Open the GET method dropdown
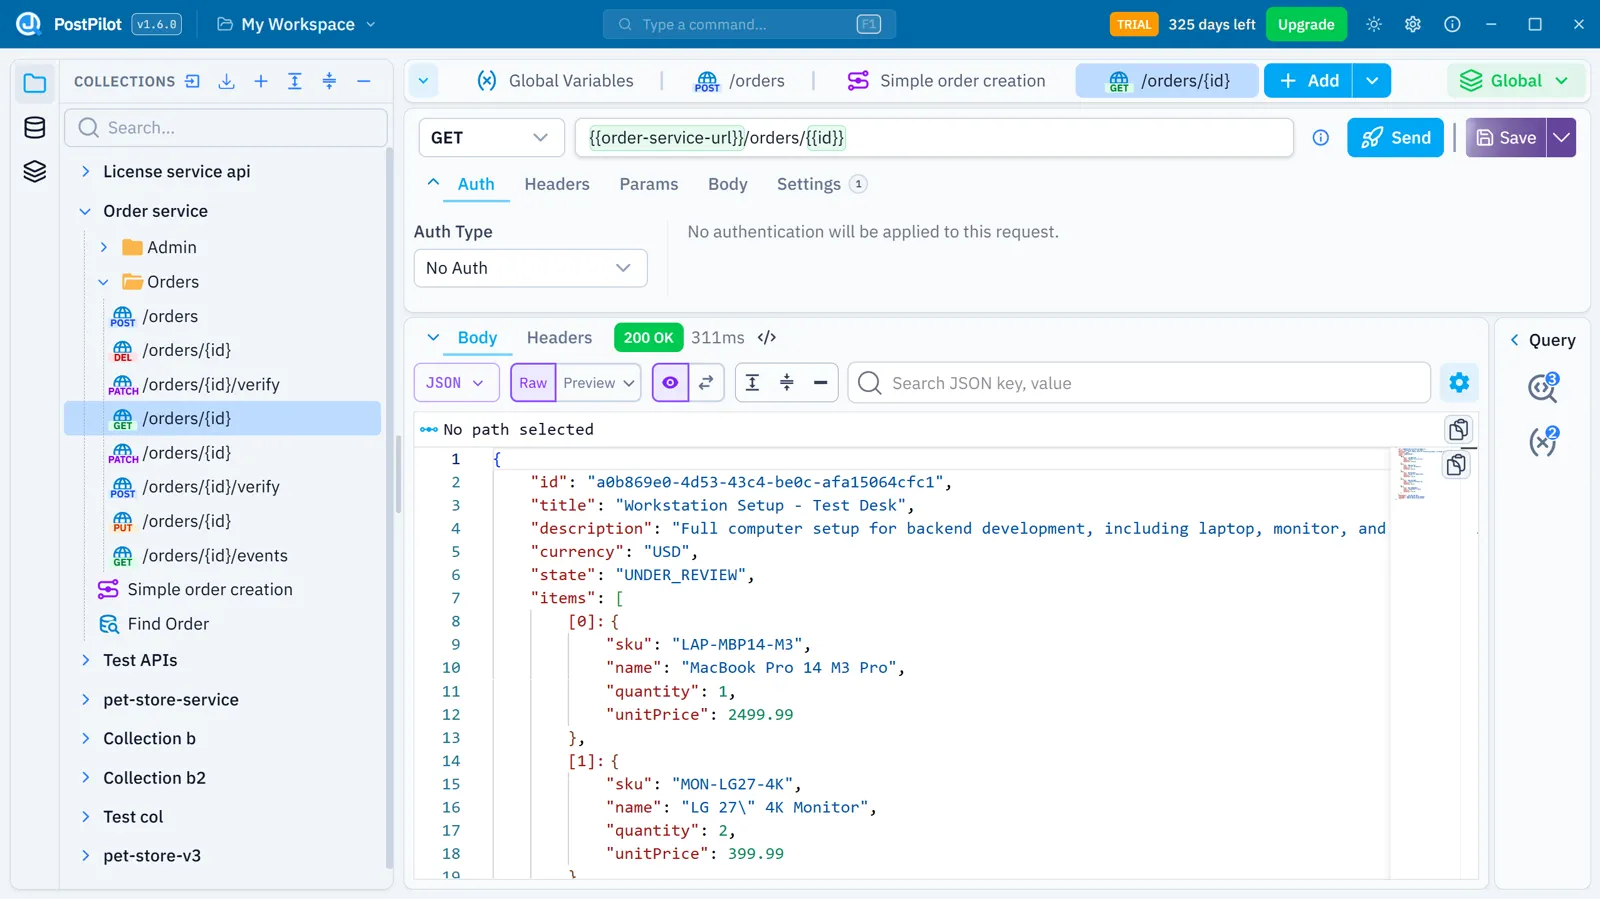1600x899 pixels. [491, 138]
